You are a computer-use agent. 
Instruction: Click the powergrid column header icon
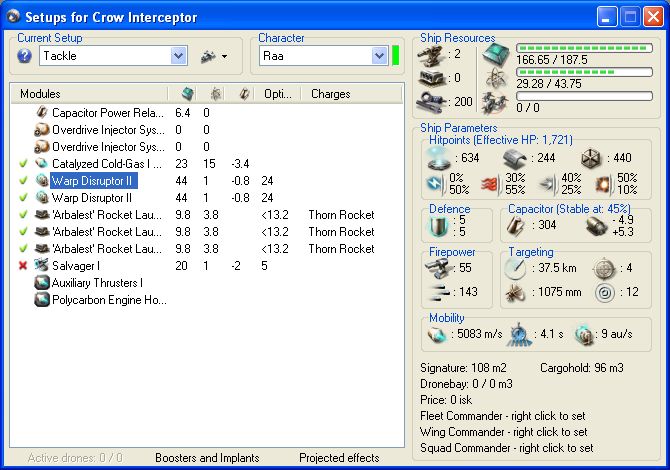point(216,94)
